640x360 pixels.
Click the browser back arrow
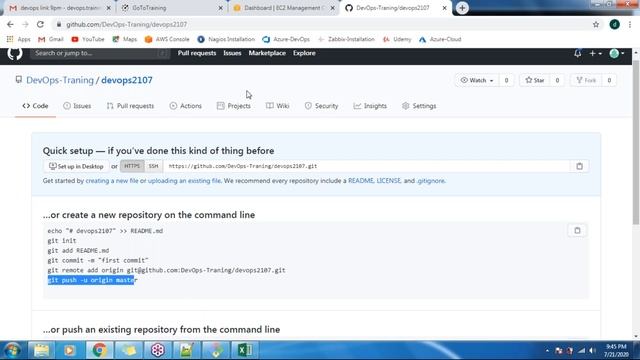10,24
